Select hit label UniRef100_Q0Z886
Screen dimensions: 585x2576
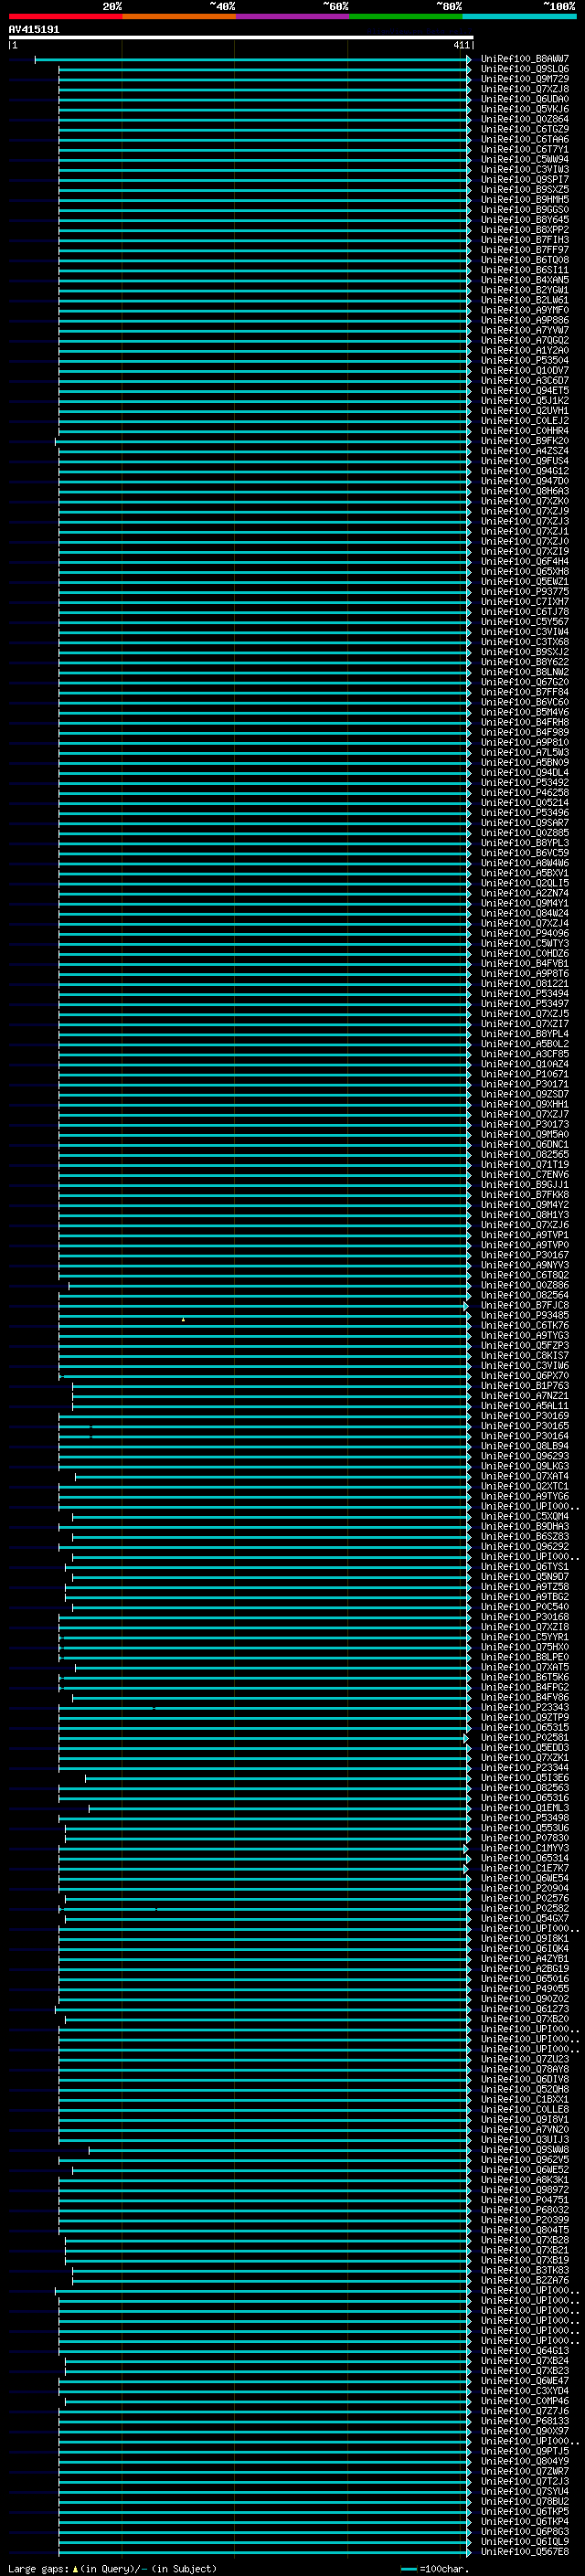[x=525, y=1285]
